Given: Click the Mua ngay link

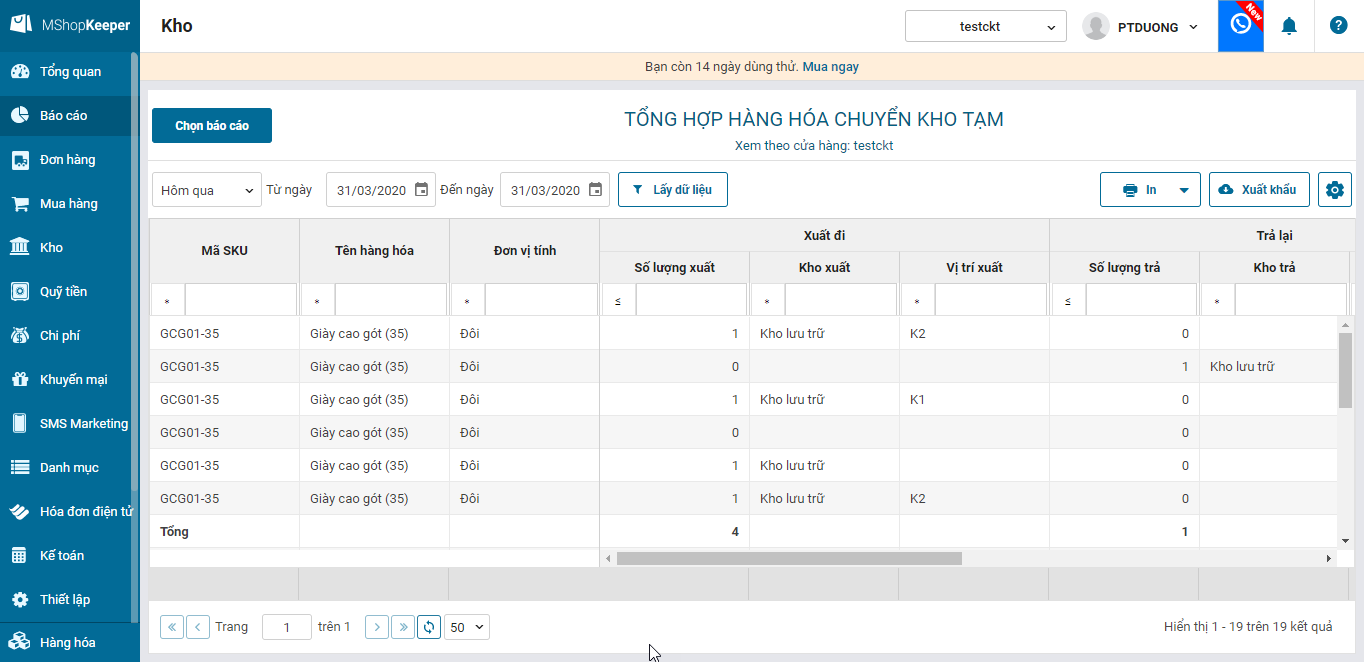Looking at the screenshot, I should coord(830,67).
